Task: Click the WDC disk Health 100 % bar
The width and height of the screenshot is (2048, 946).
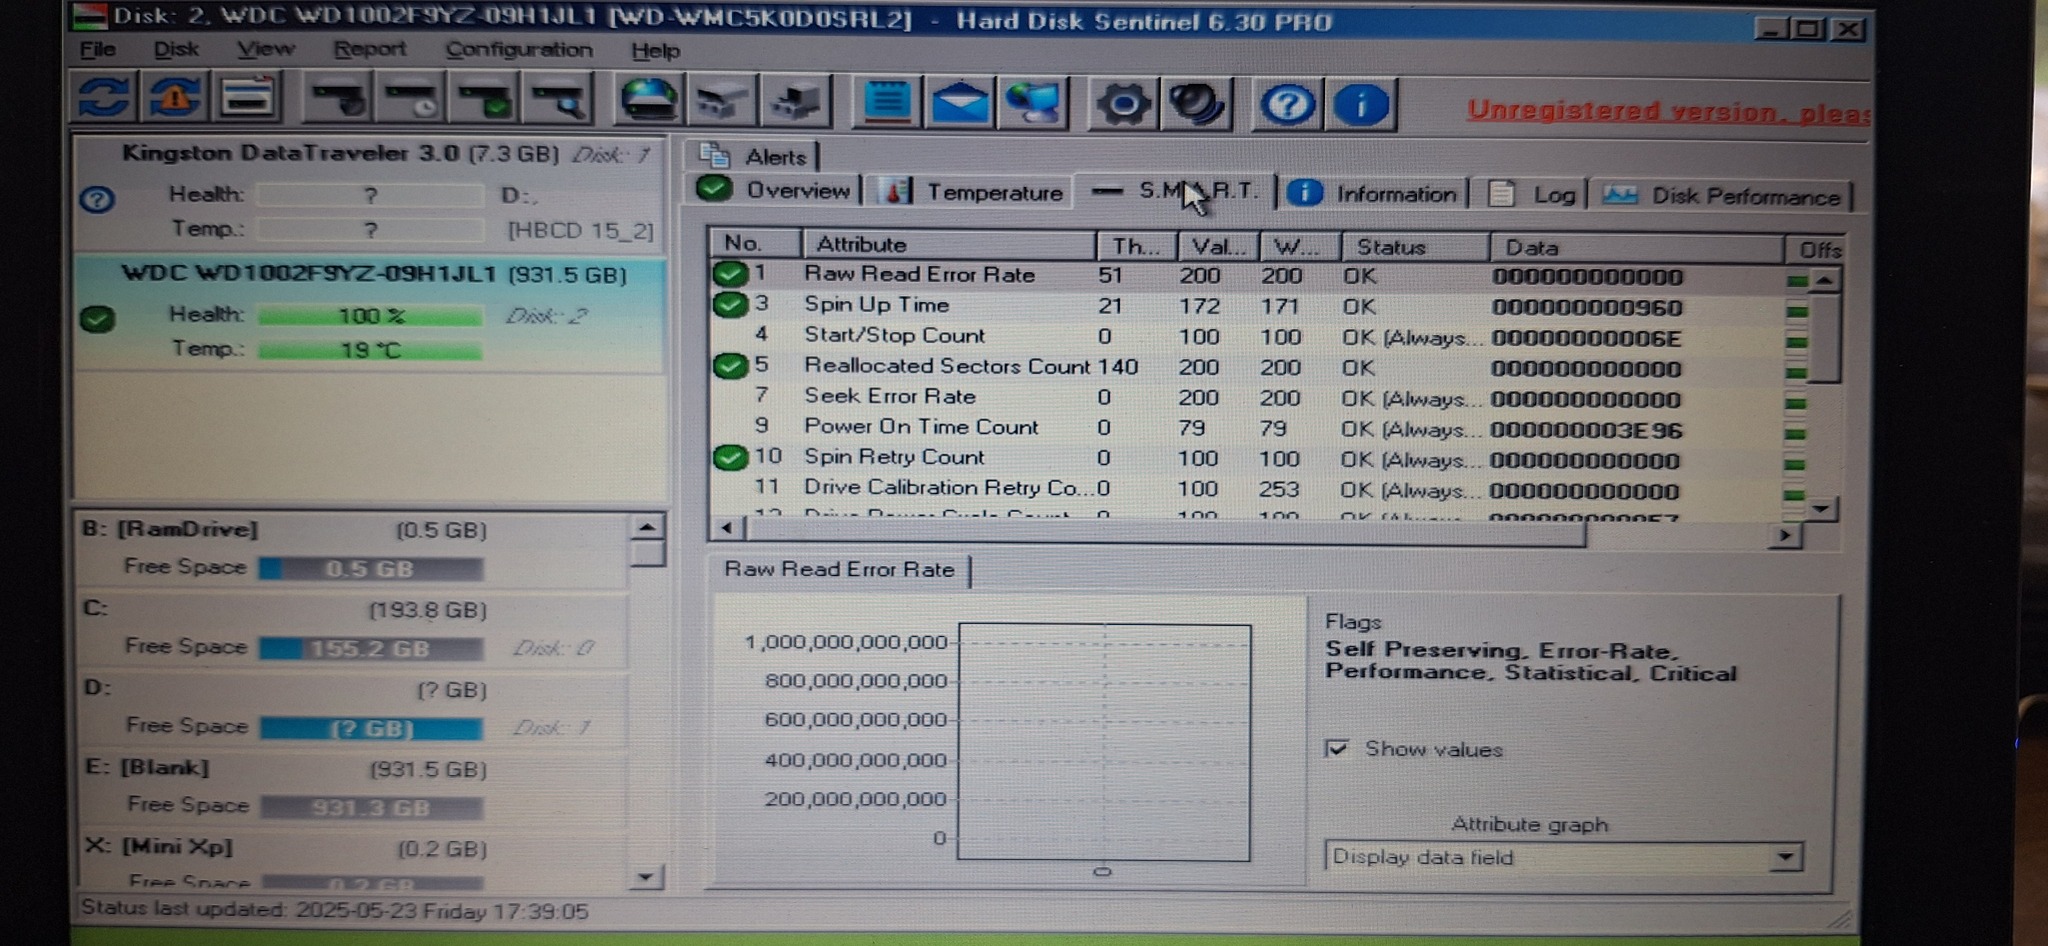Action: 370,316
